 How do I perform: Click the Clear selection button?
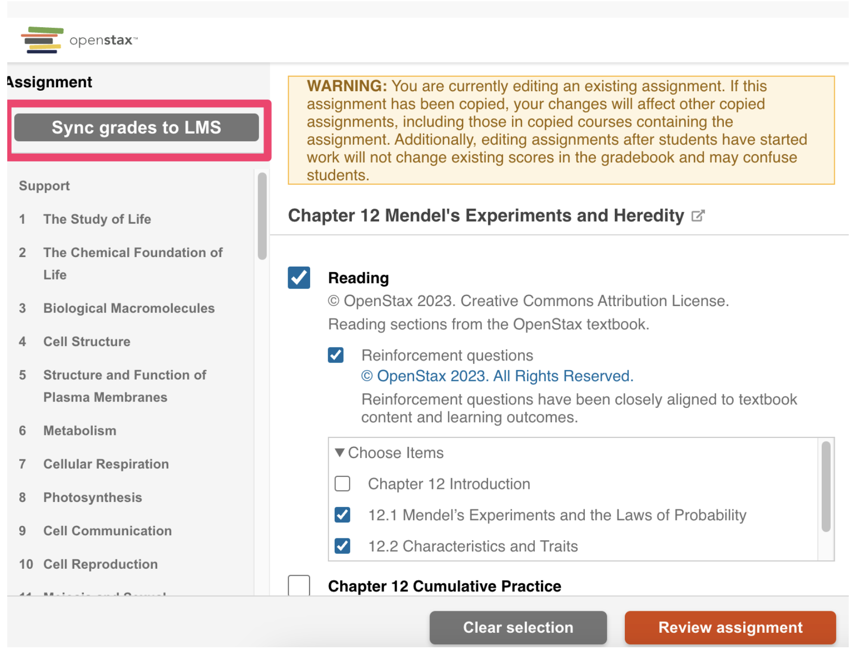(518, 627)
